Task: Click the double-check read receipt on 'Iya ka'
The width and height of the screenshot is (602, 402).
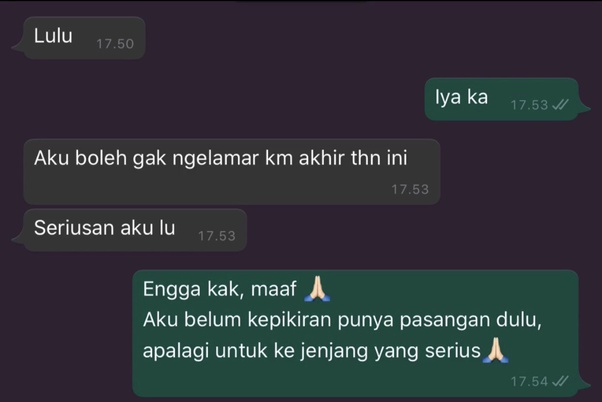Action: pos(560,105)
